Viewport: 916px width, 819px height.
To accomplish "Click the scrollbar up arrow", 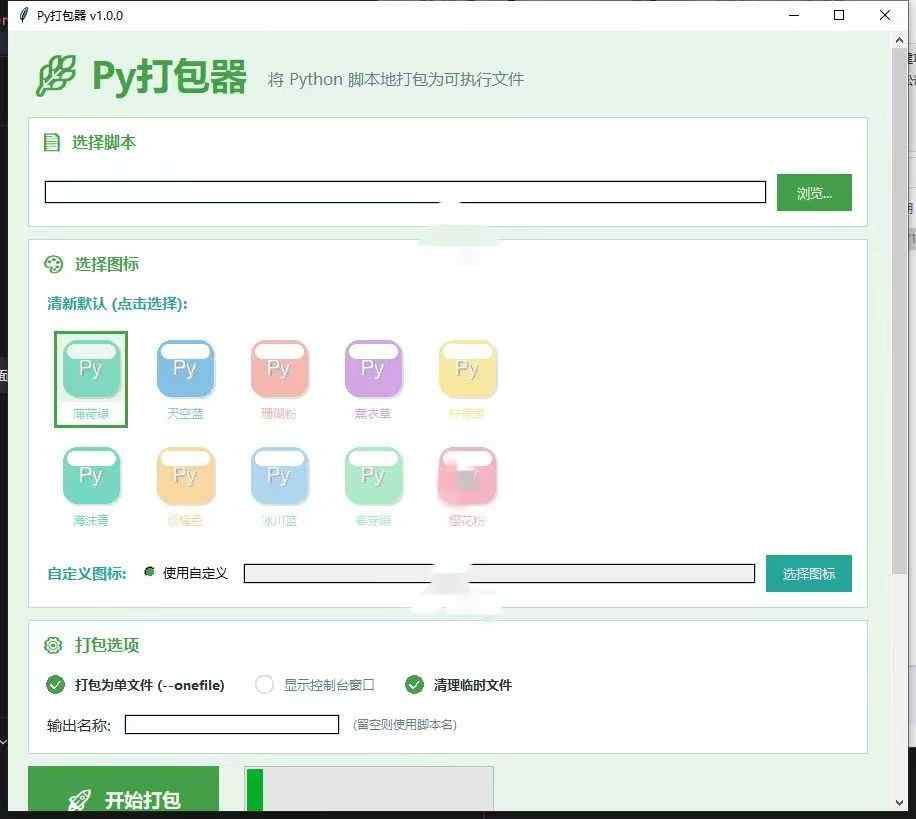I will coord(899,40).
